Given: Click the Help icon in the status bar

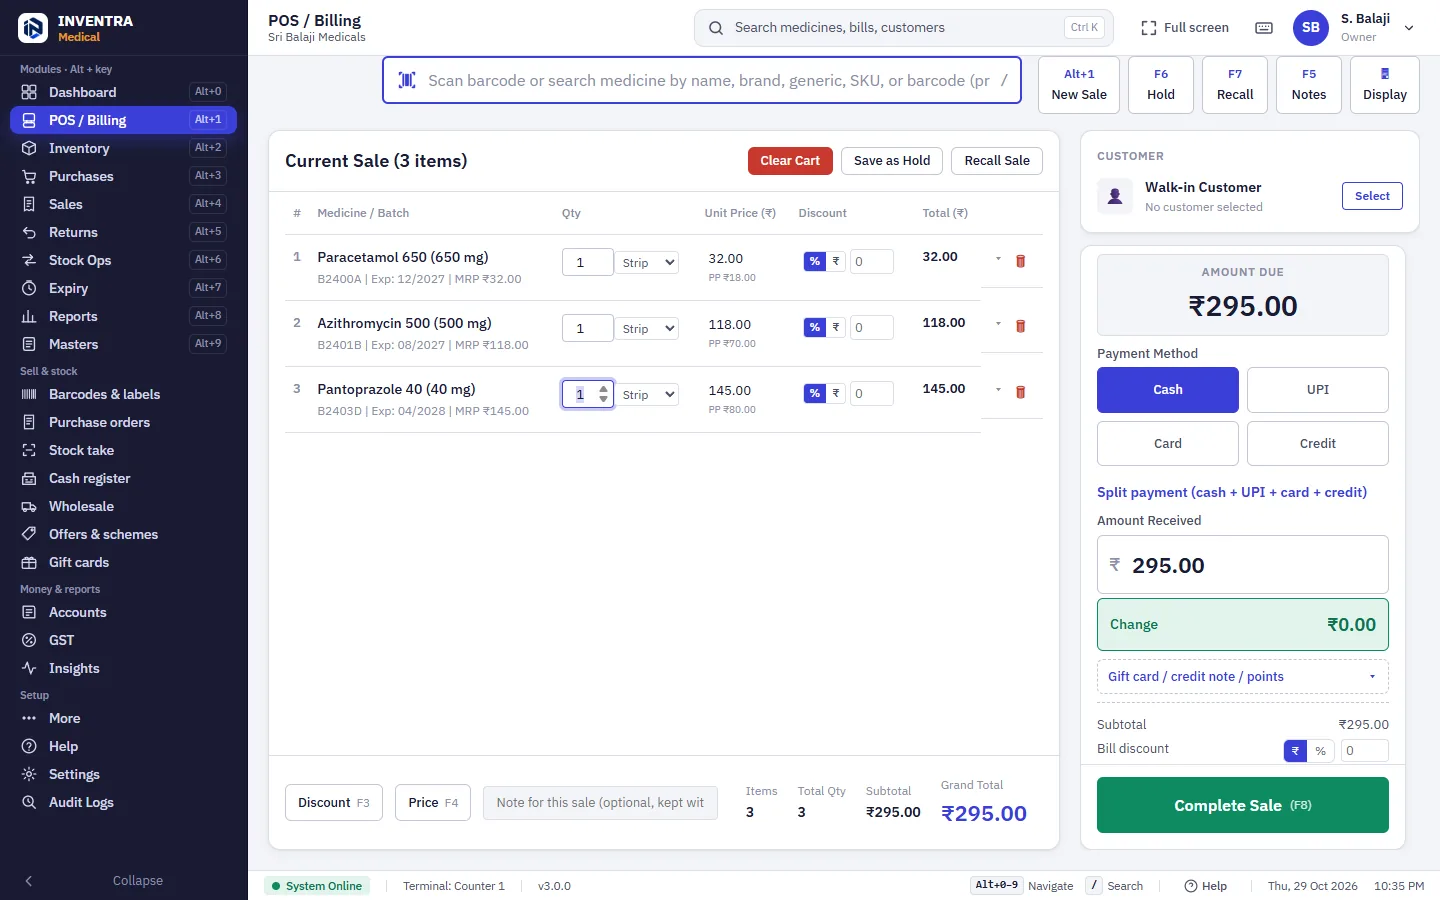Looking at the screenshot, I should (1191, 886).
